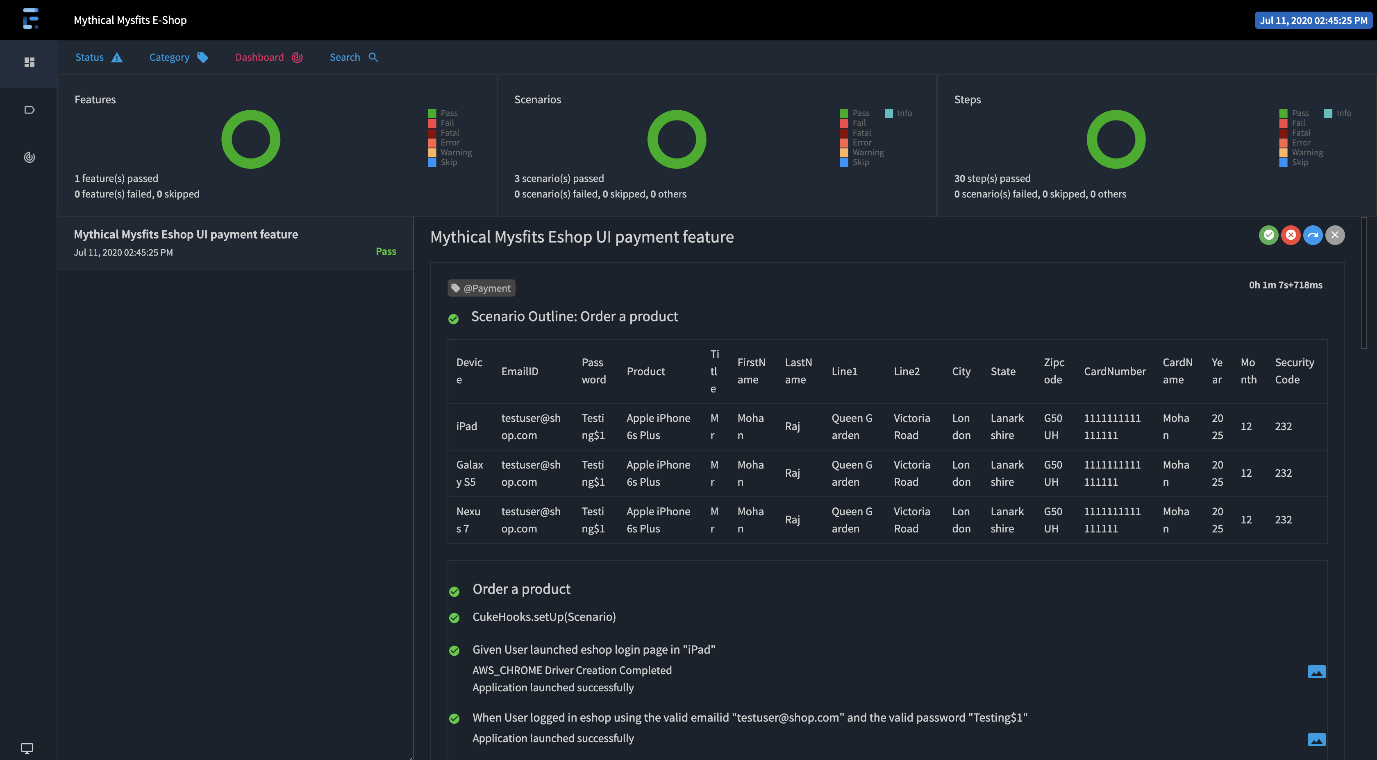Click the Mythical Mysfits E-Shop title

tap(130, 20)
